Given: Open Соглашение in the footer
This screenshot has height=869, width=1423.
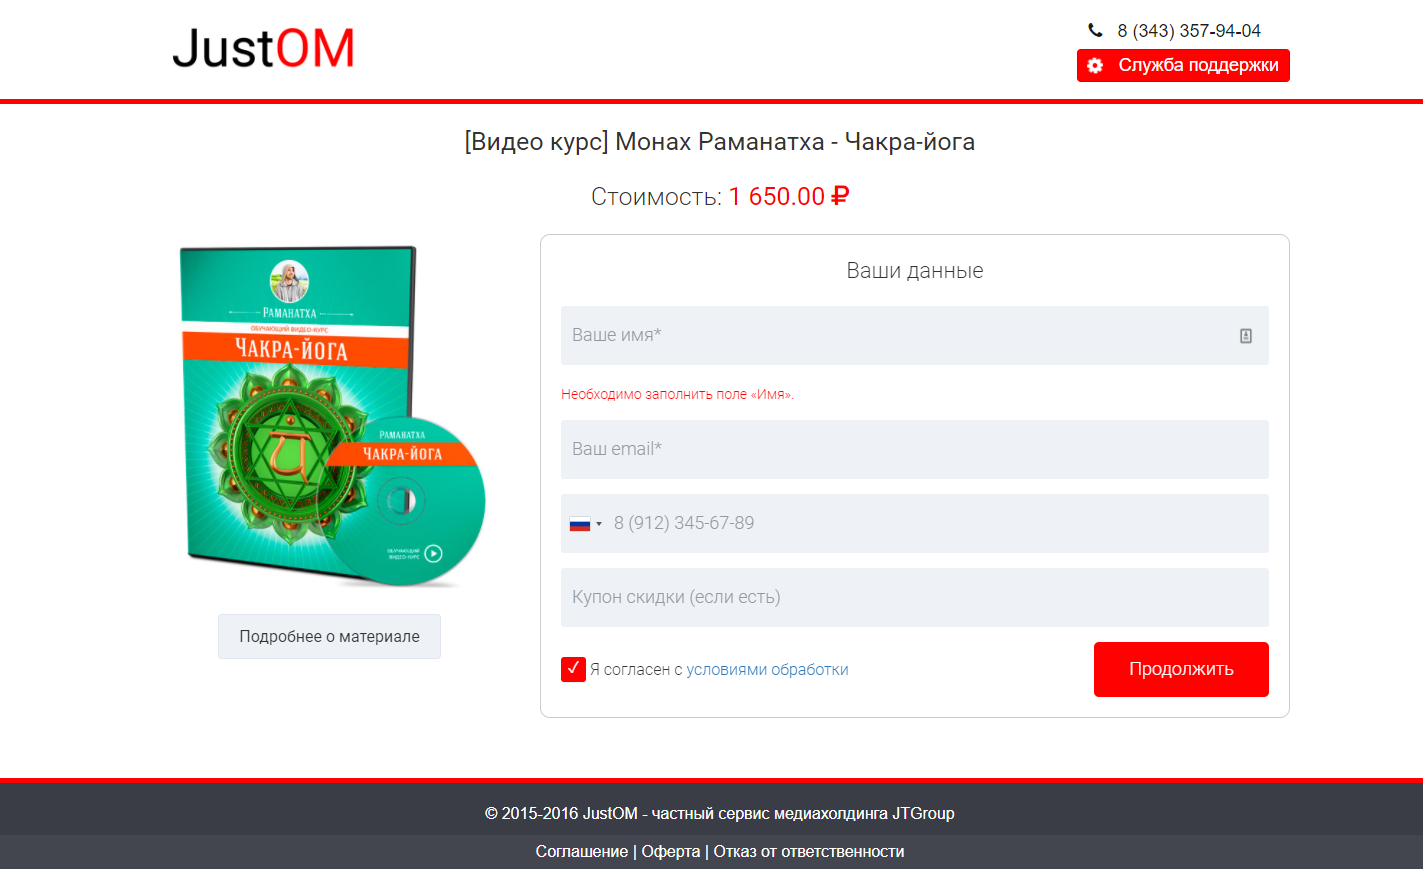Looking at the screenshot, I should (582, 852).
